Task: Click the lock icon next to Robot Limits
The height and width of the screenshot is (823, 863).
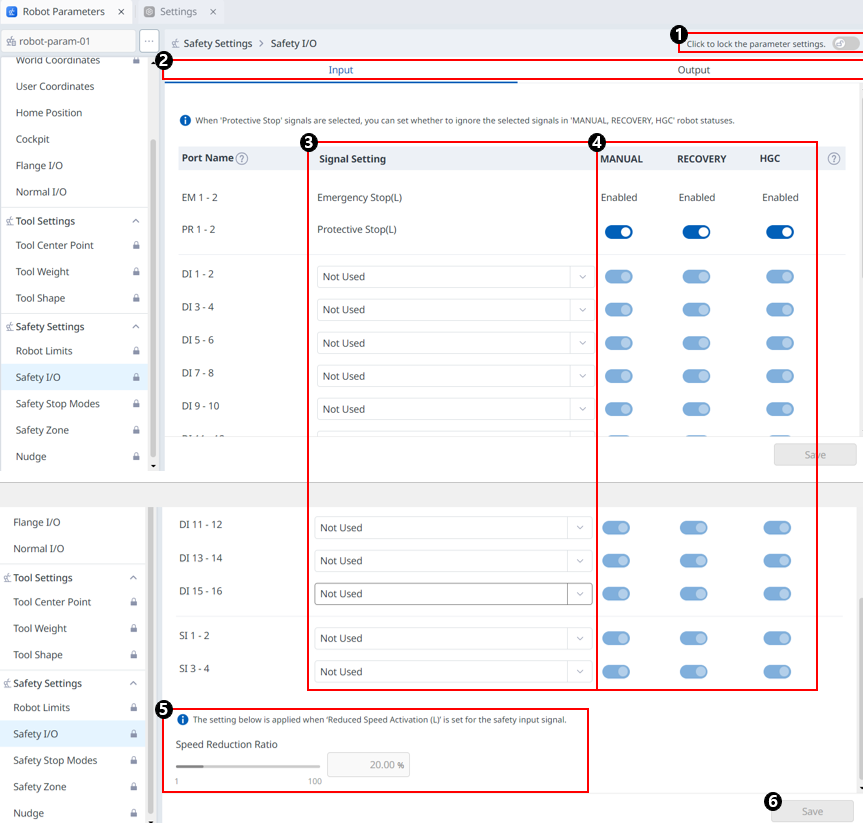Action: (136, 352)
